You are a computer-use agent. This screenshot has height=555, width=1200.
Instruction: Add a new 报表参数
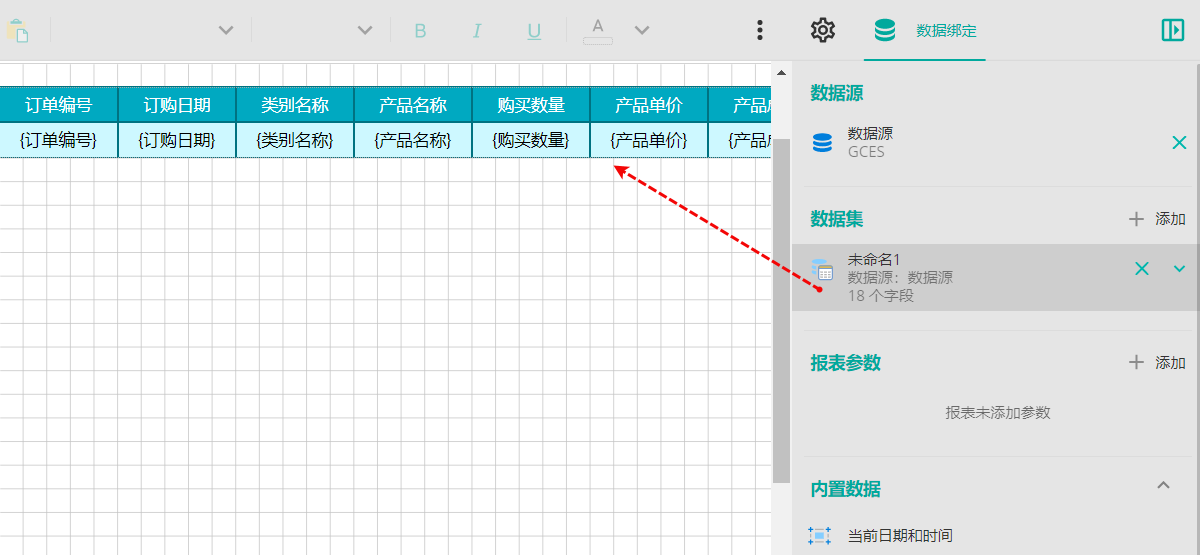(x=1157, y=362)
